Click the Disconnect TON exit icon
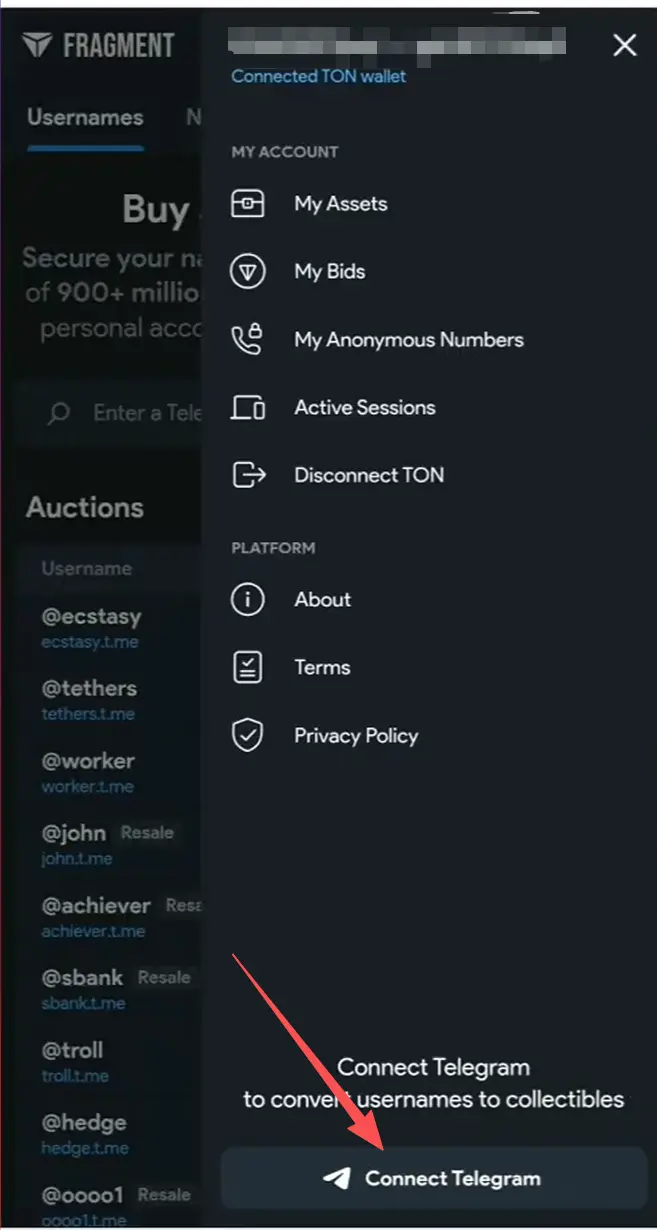 coord(247,475)
